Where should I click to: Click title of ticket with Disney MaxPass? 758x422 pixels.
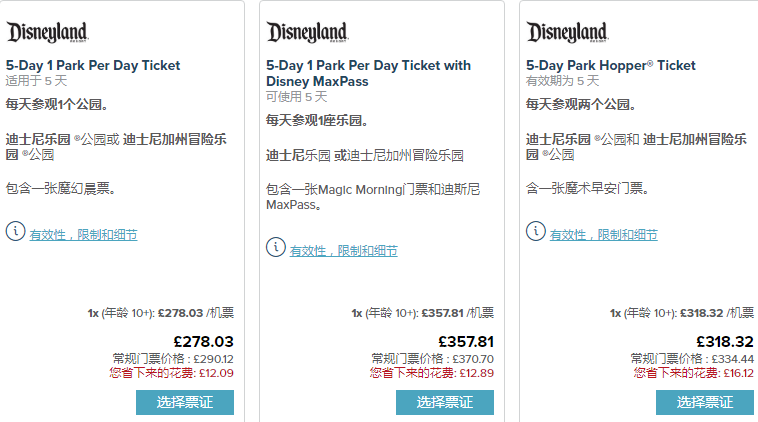click(x=368, y=73)
